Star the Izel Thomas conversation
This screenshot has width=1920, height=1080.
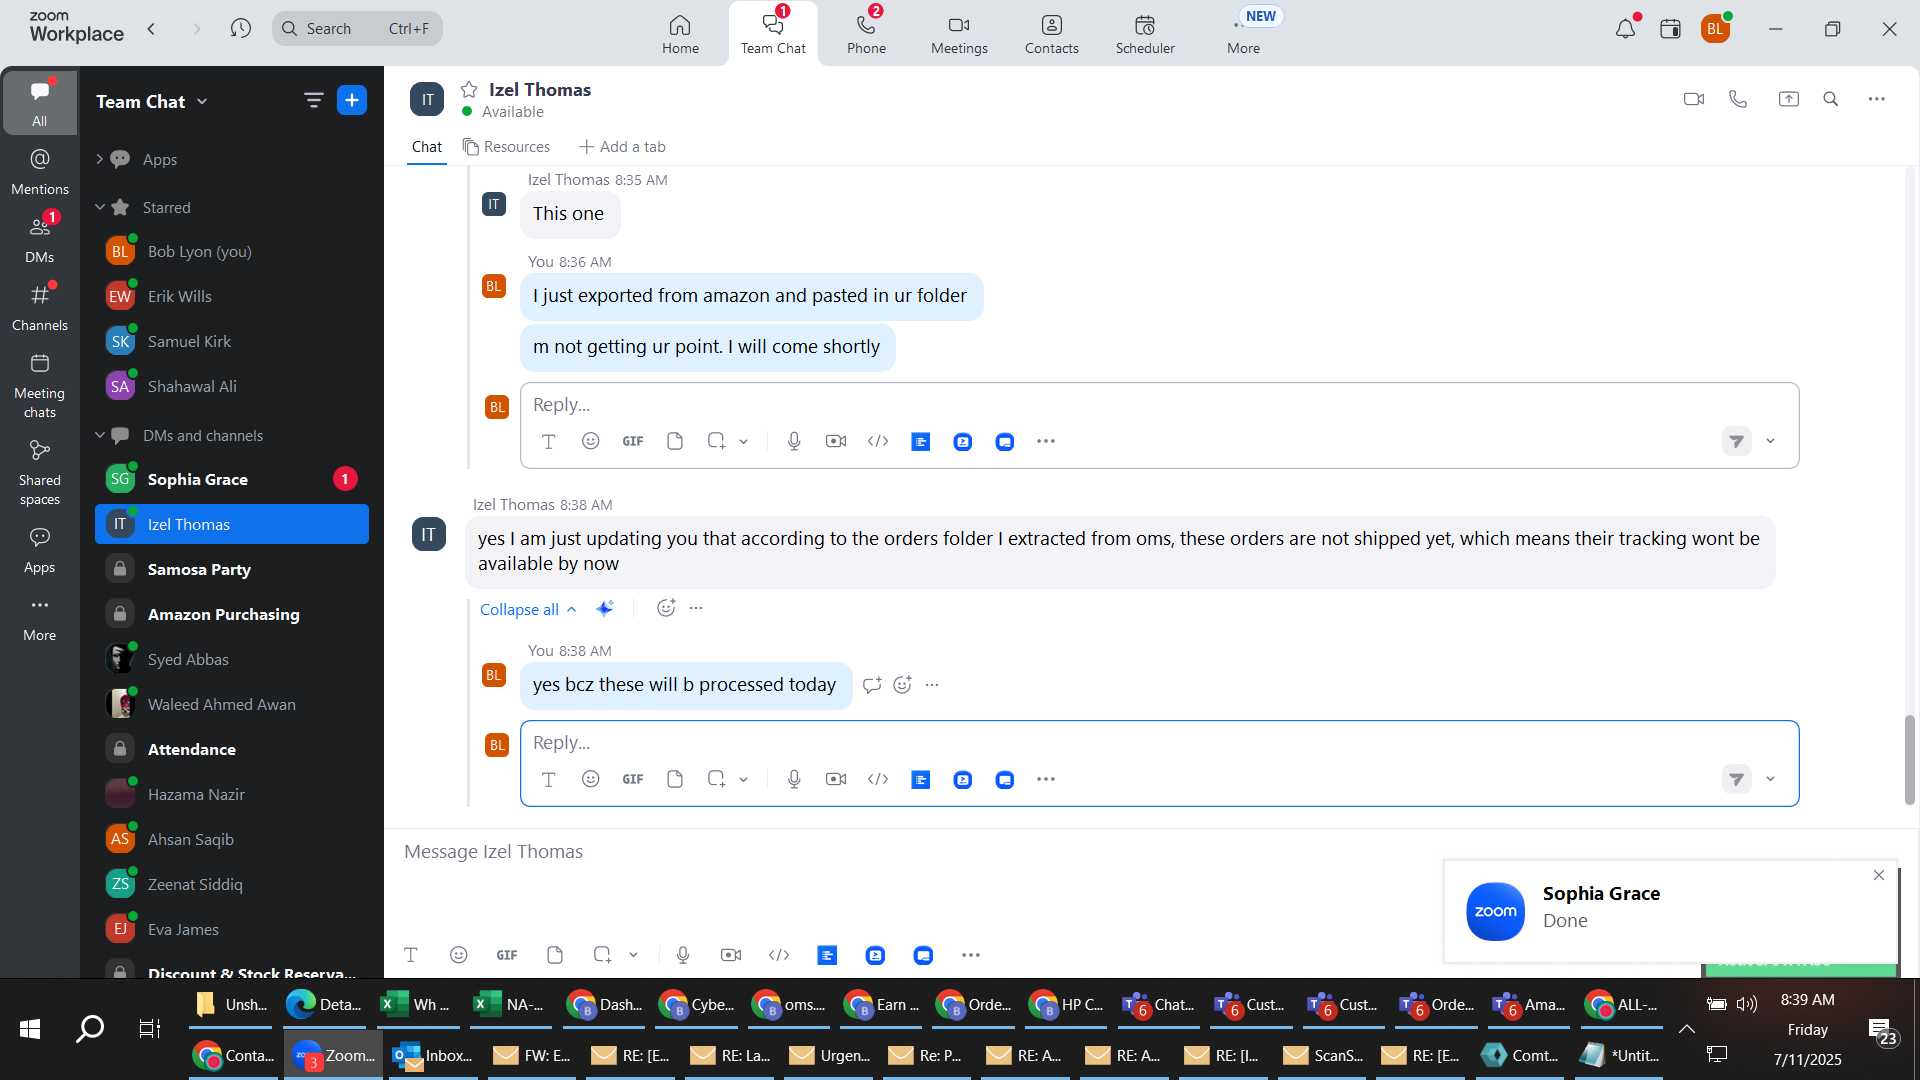469,90
